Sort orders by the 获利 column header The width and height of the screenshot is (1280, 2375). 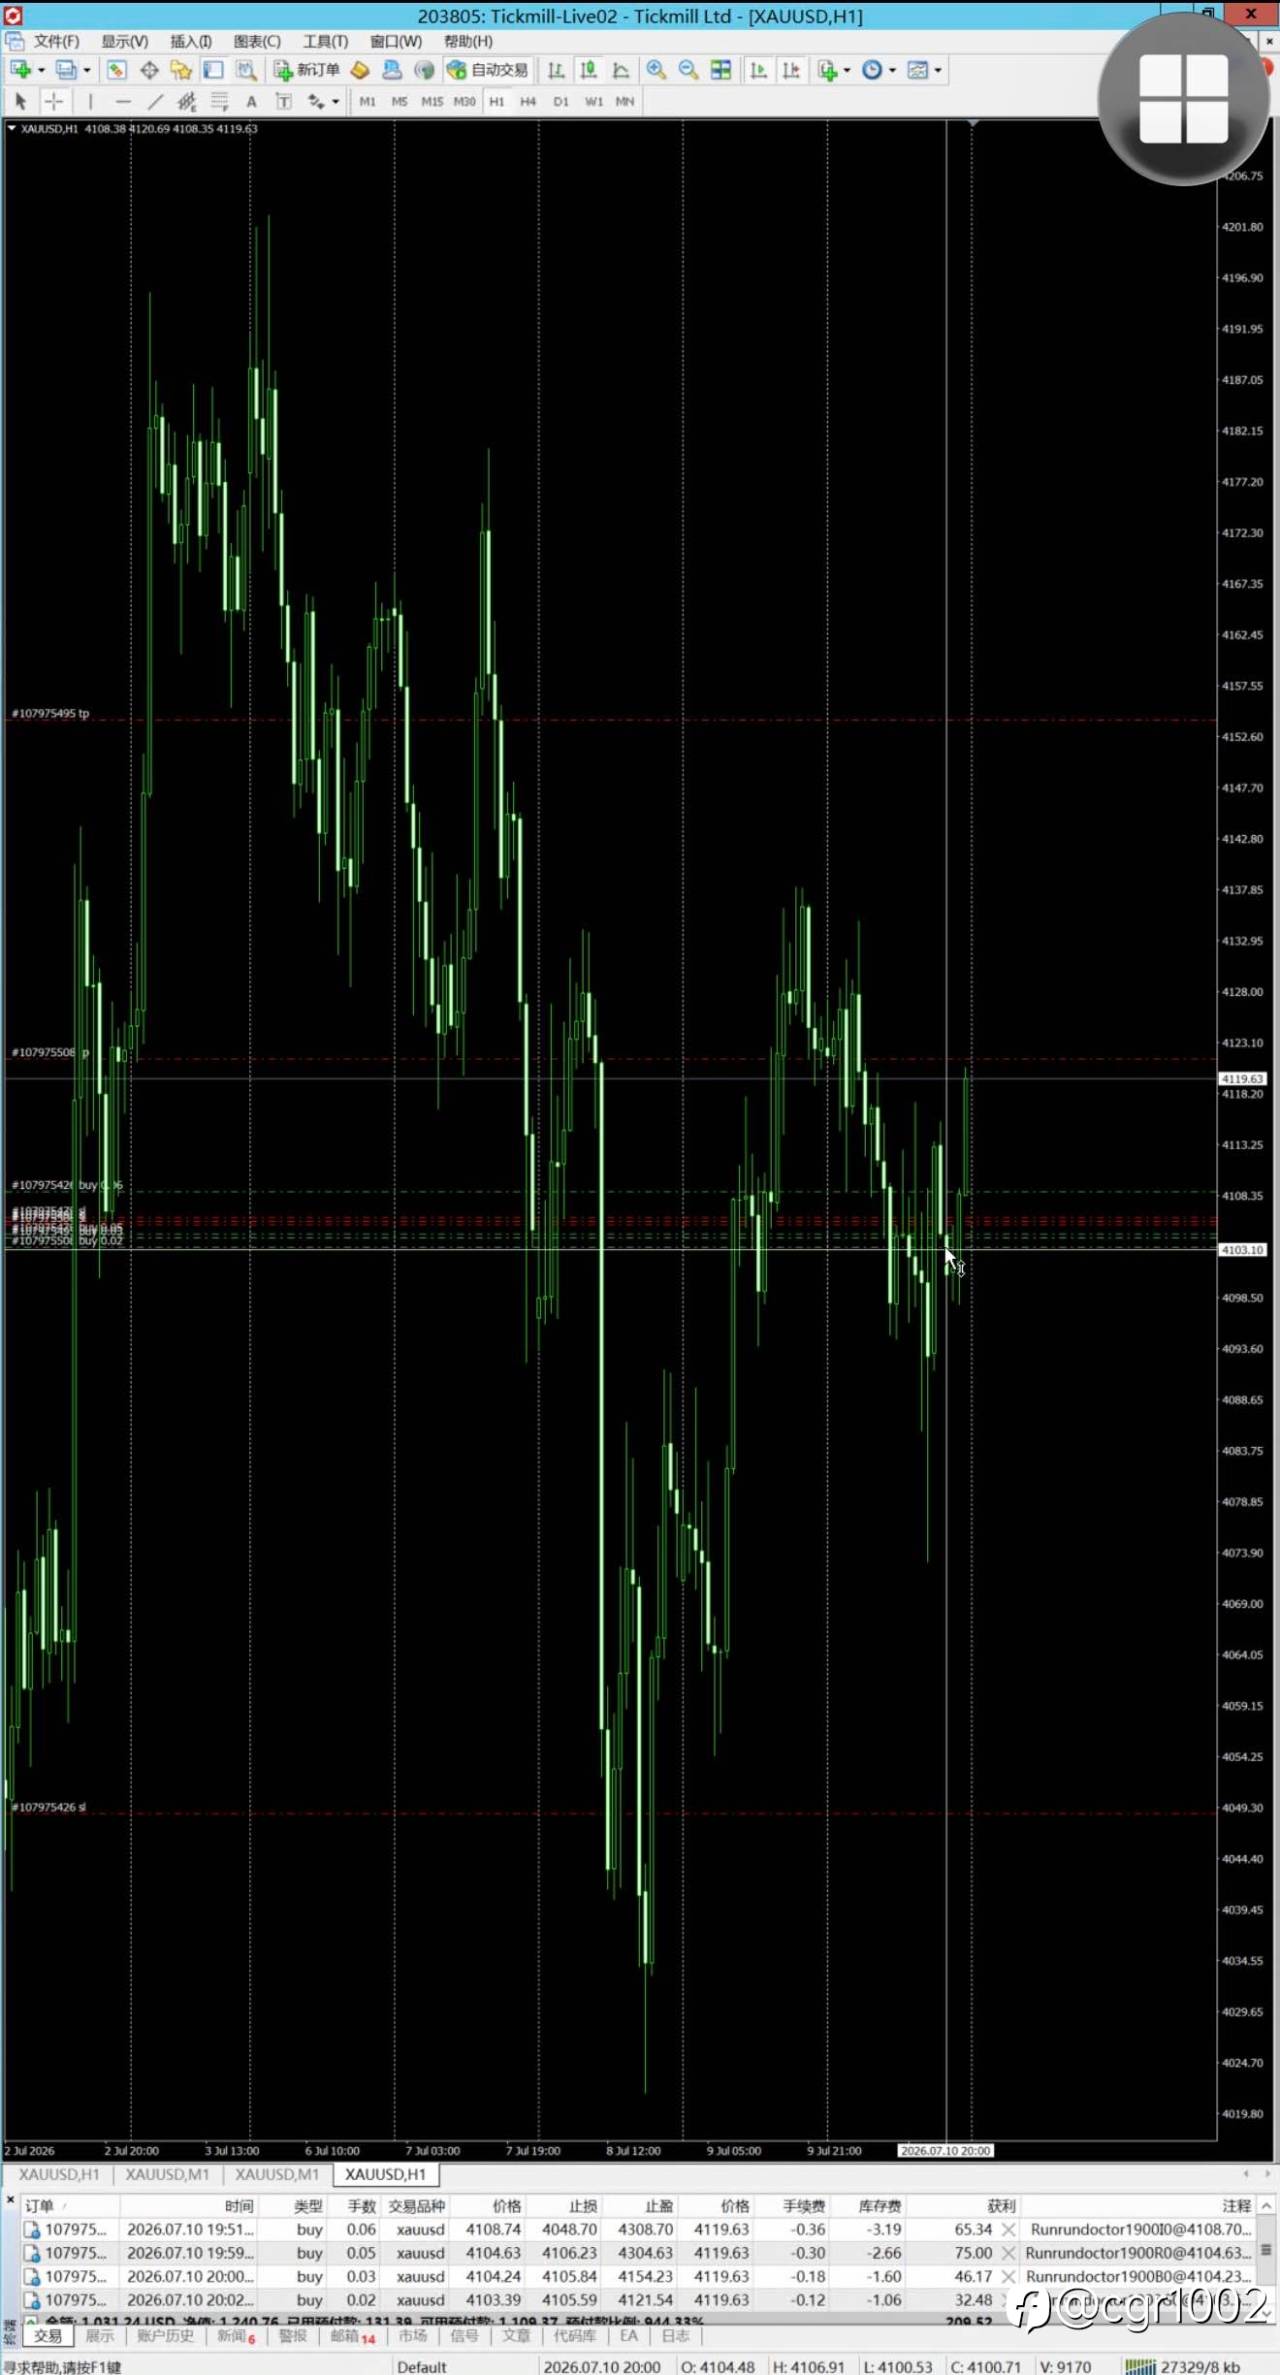1001,2205
